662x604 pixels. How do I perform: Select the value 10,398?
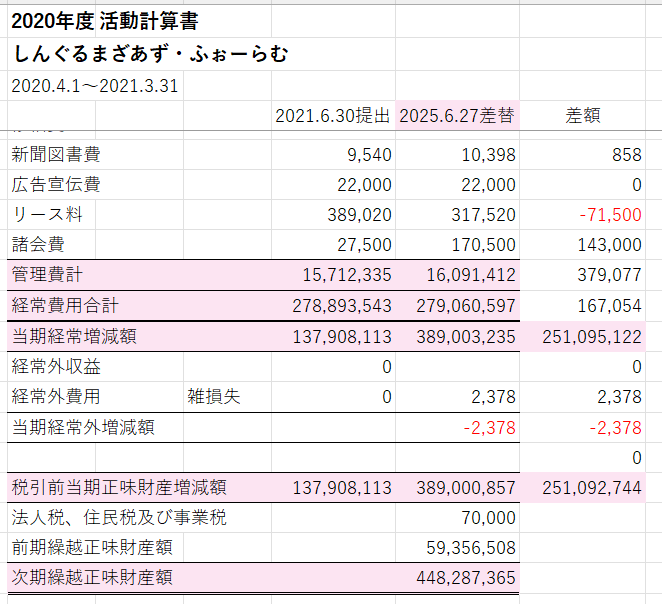tap(488, 155)
